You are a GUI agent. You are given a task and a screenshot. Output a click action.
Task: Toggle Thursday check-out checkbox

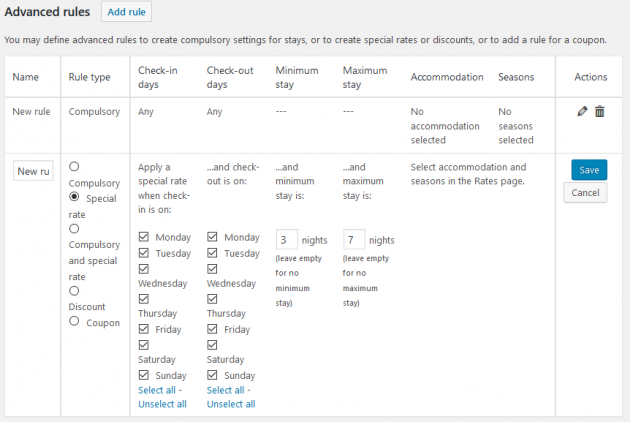(x=213, y=299)
